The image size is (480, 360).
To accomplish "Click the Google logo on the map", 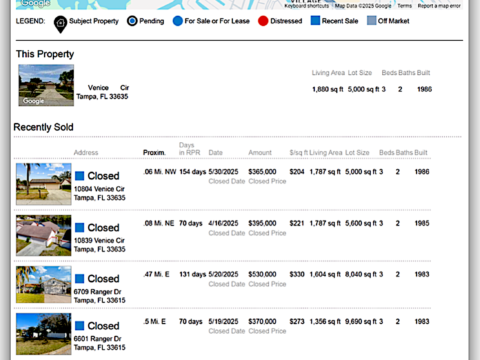I will tap(35, 3).
